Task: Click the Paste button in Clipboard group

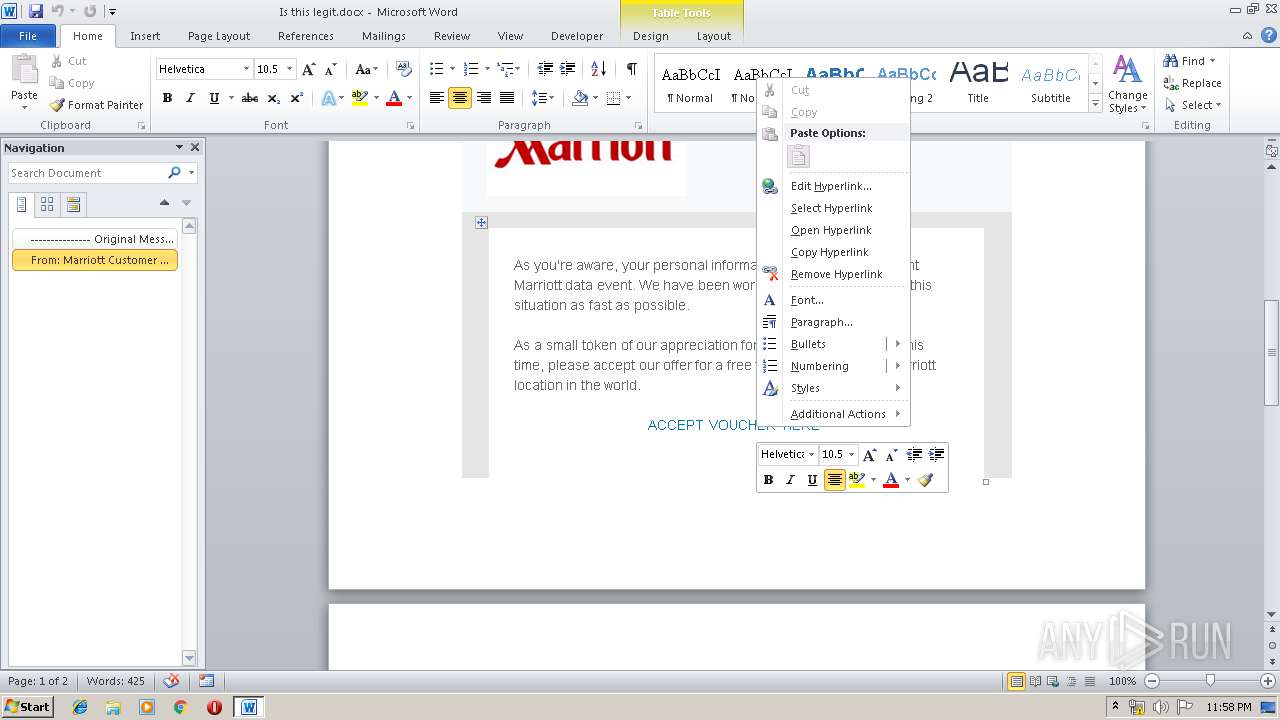Action: (x=24, y=82)
